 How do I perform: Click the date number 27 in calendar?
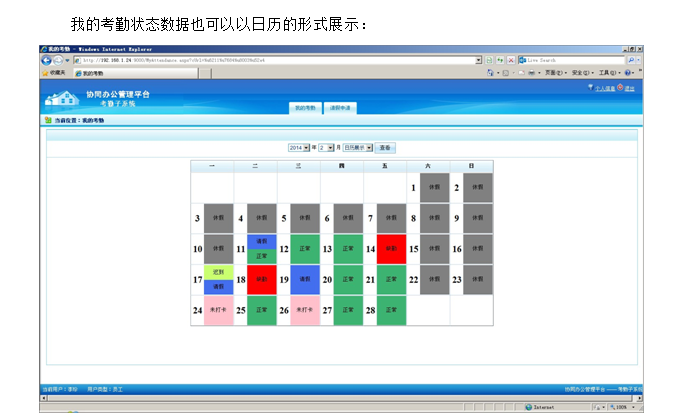(x=327, y=311)
